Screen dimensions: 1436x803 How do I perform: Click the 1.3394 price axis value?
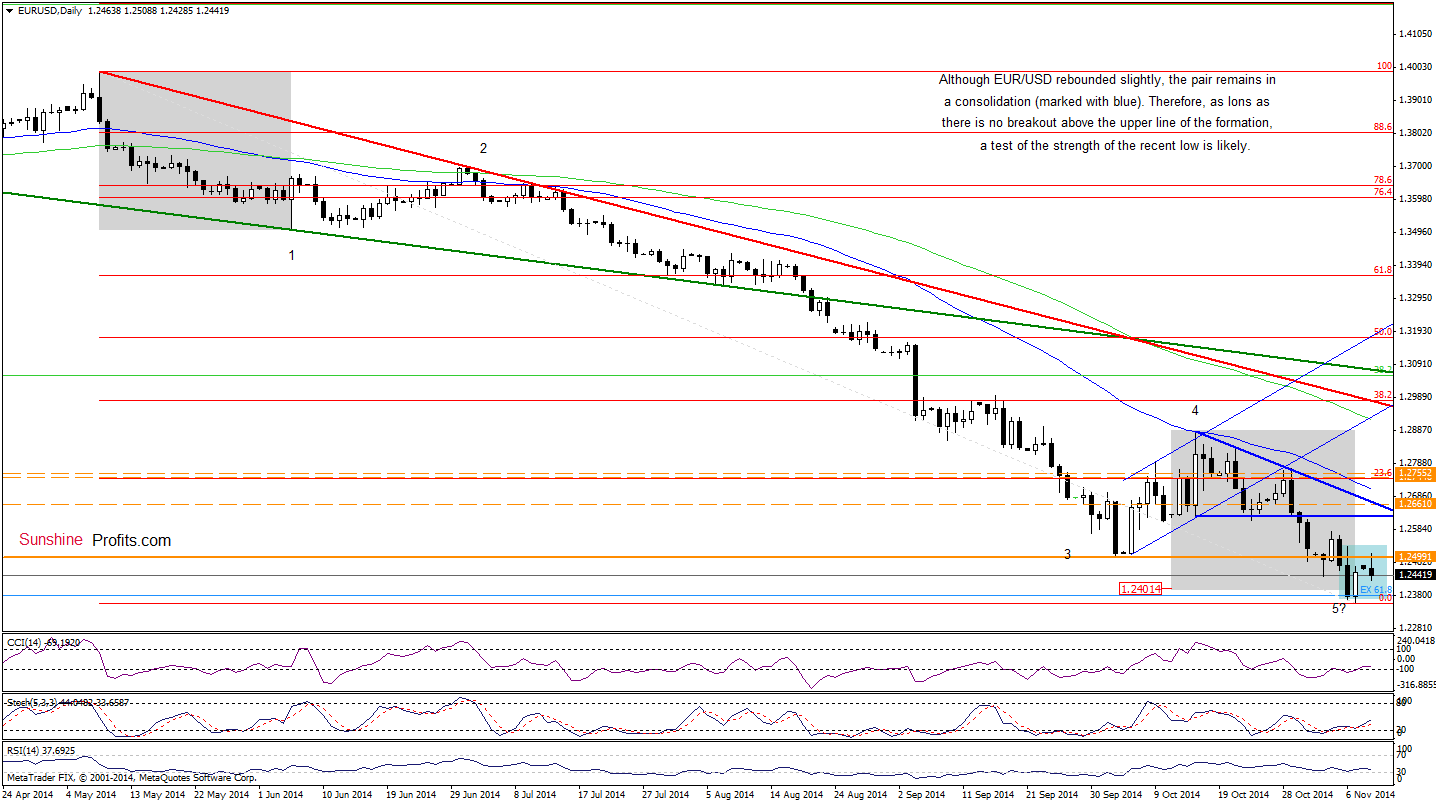pos(1417,265)
